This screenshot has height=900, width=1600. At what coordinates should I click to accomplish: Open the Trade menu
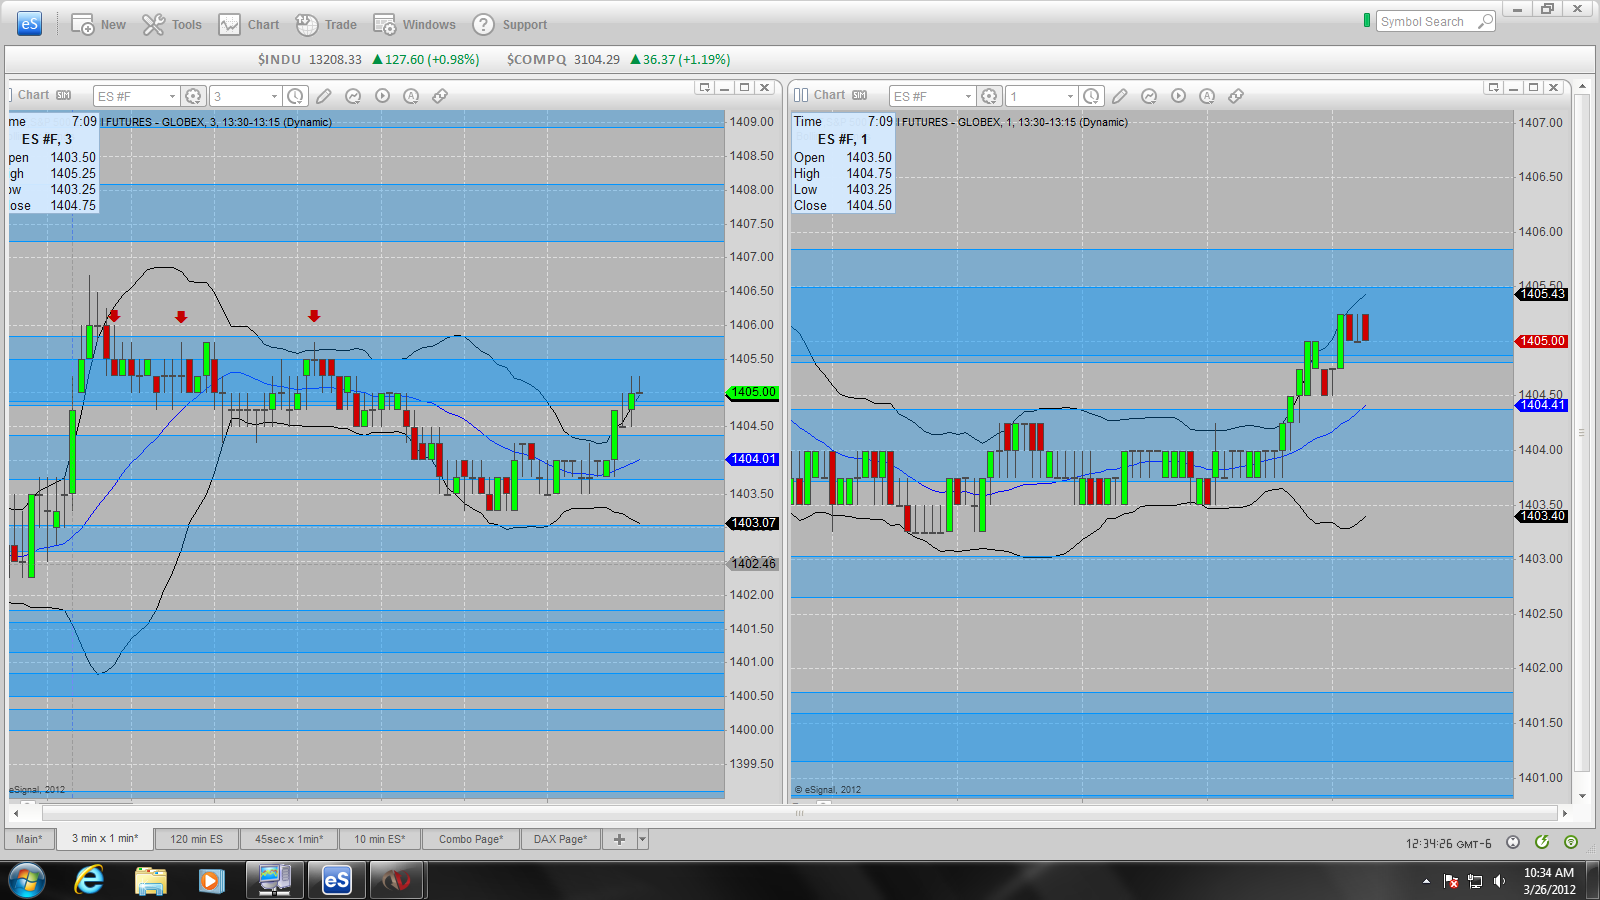click(326, 24)
